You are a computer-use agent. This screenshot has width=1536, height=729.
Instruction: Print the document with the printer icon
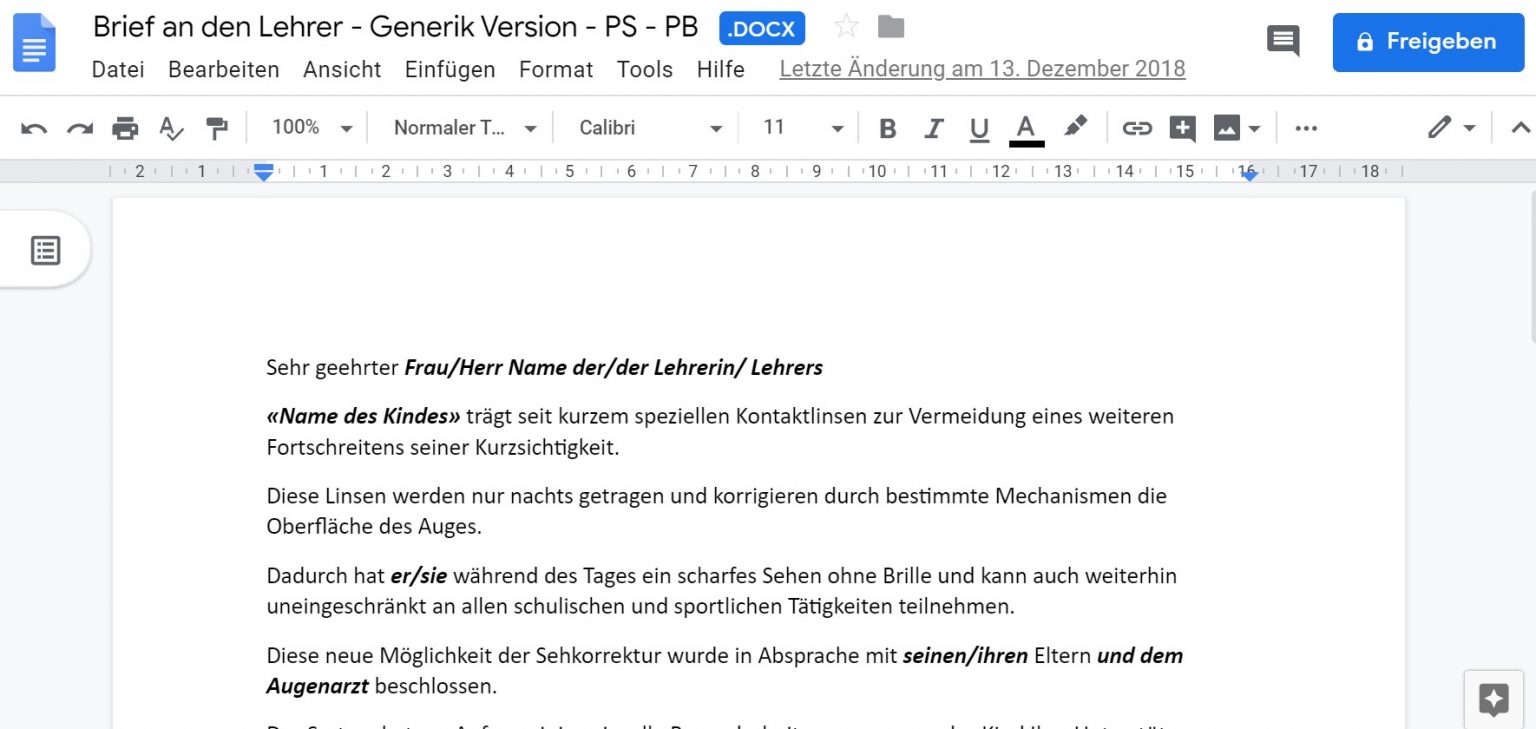click(x=125, y=128)
